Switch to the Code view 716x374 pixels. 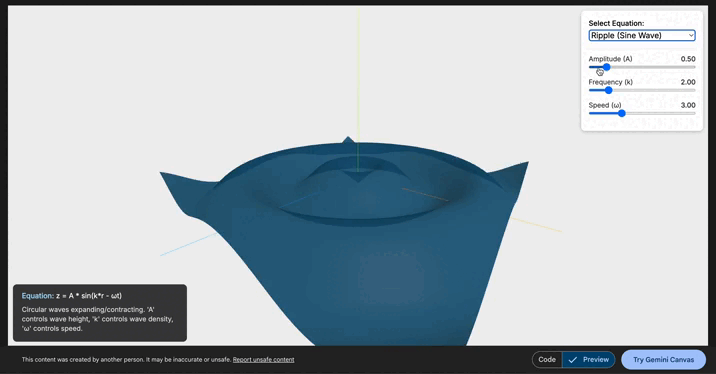tap(547, 359)
